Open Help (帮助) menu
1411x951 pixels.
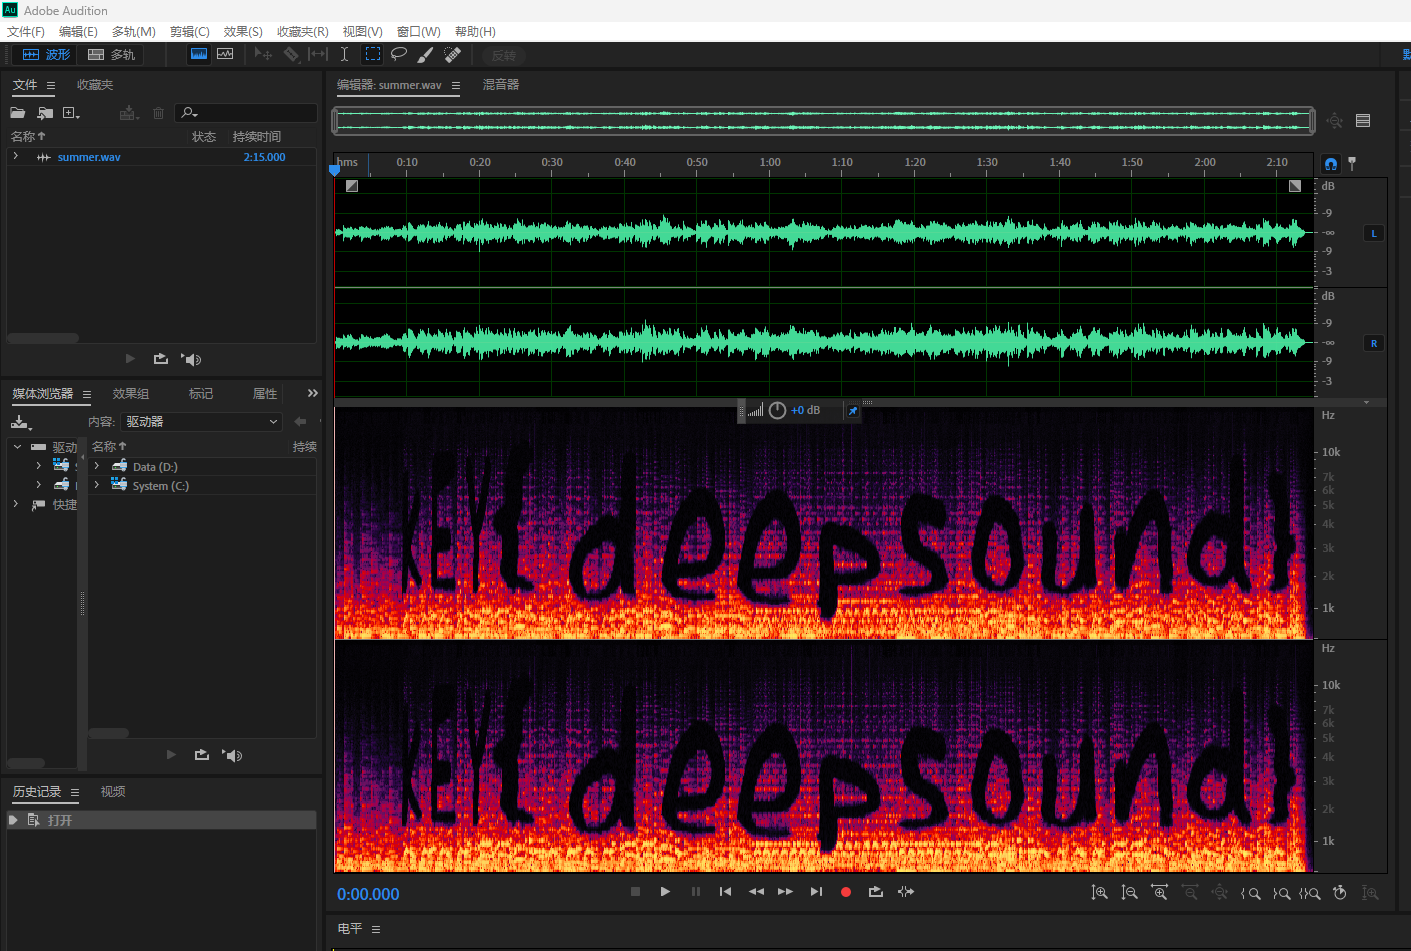475,32
